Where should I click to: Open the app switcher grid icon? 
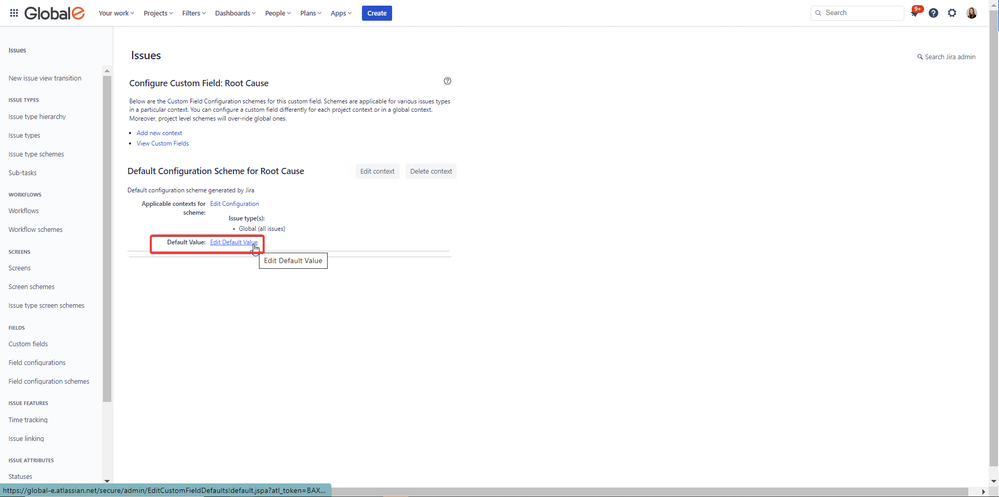[x=14, y=13]
